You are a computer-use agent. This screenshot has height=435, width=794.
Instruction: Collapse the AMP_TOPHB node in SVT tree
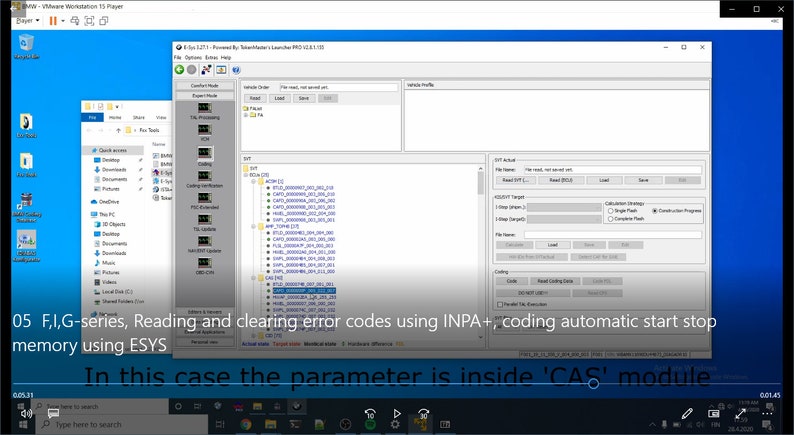point(254,226)
